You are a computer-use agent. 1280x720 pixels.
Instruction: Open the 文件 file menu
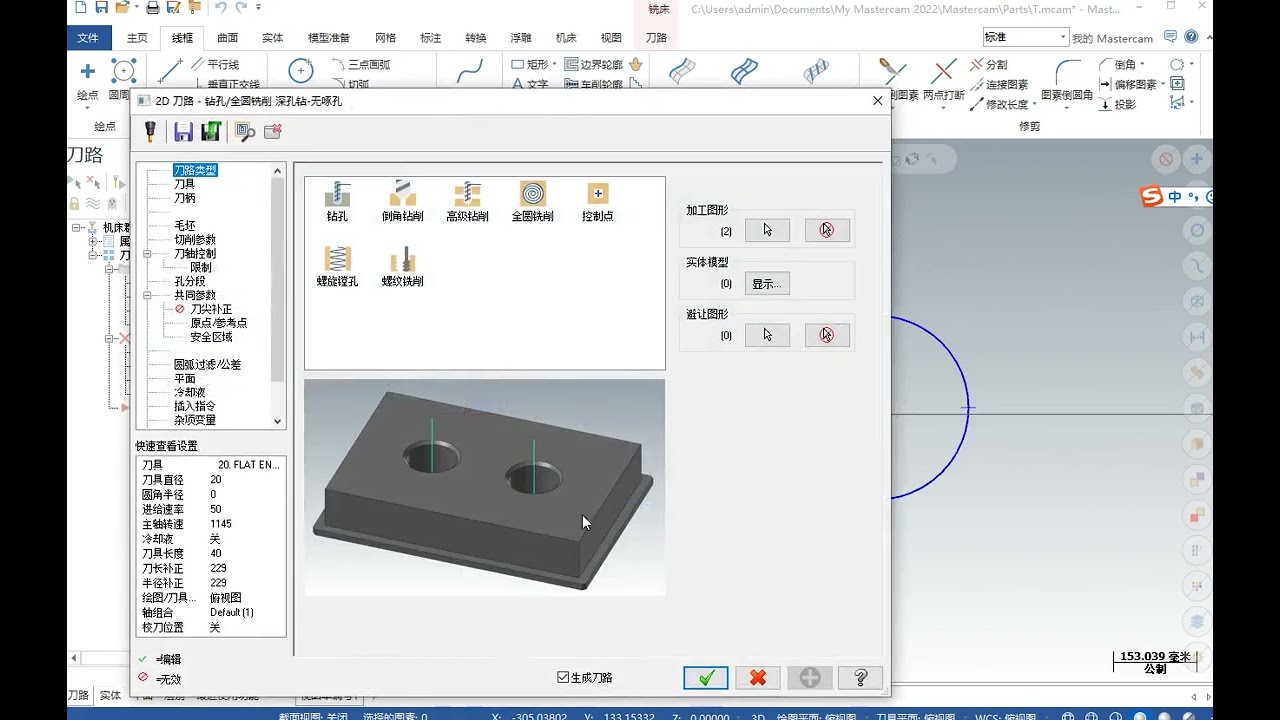tap(89, 38)
